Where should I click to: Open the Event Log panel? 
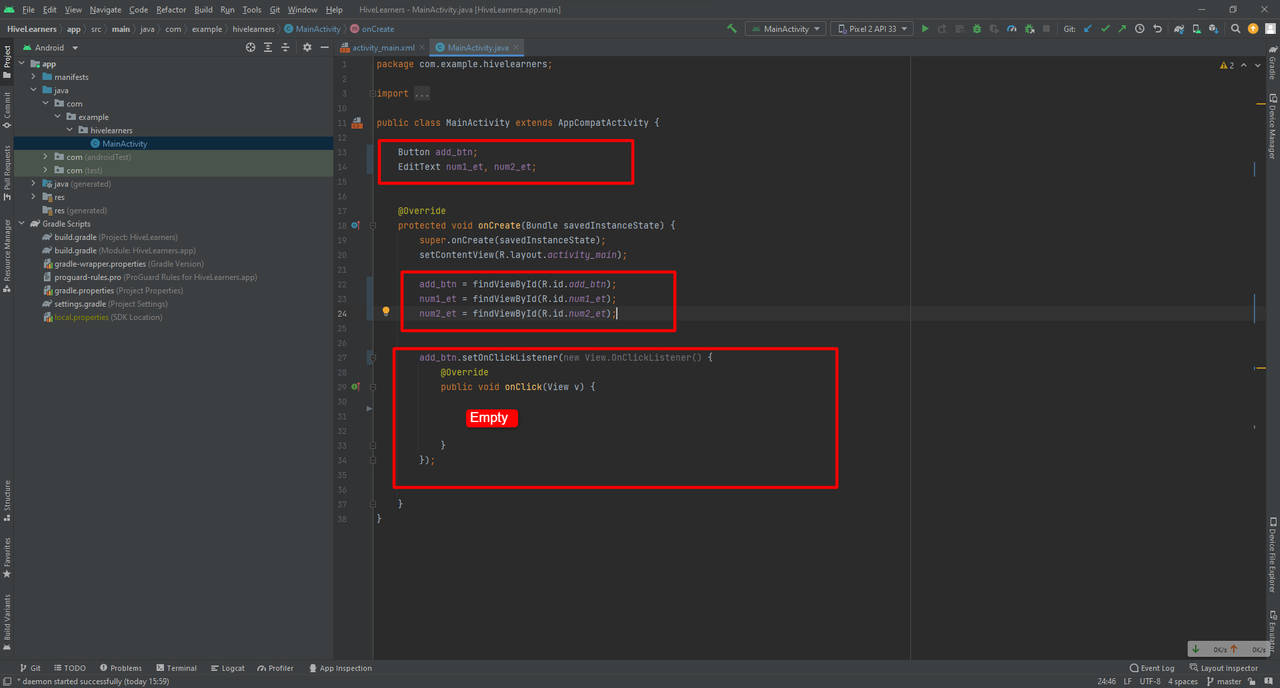[1152, 668]
